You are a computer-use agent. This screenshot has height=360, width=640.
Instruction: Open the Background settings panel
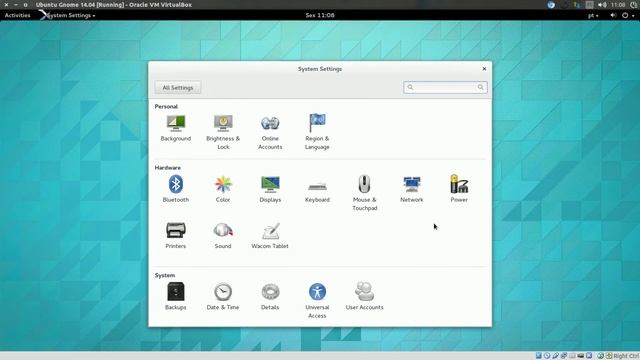[176, 128]
